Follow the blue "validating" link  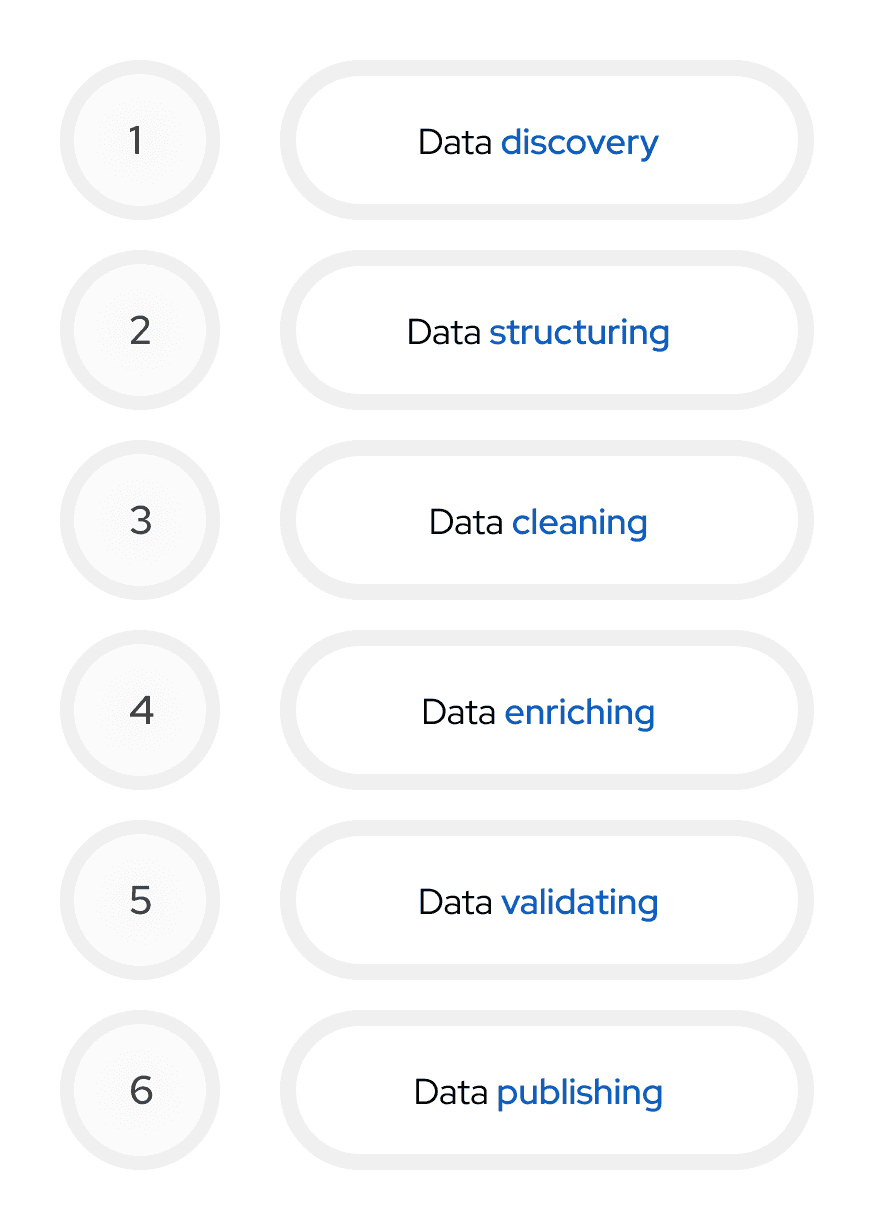click(579, 902)
